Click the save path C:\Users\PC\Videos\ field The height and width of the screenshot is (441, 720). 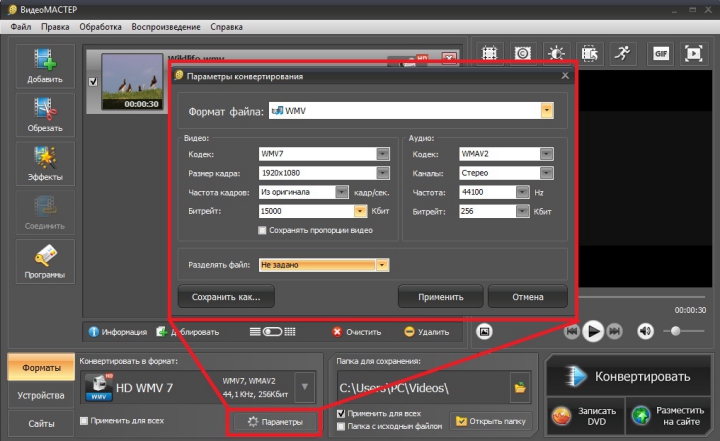(x=422, y=388)
